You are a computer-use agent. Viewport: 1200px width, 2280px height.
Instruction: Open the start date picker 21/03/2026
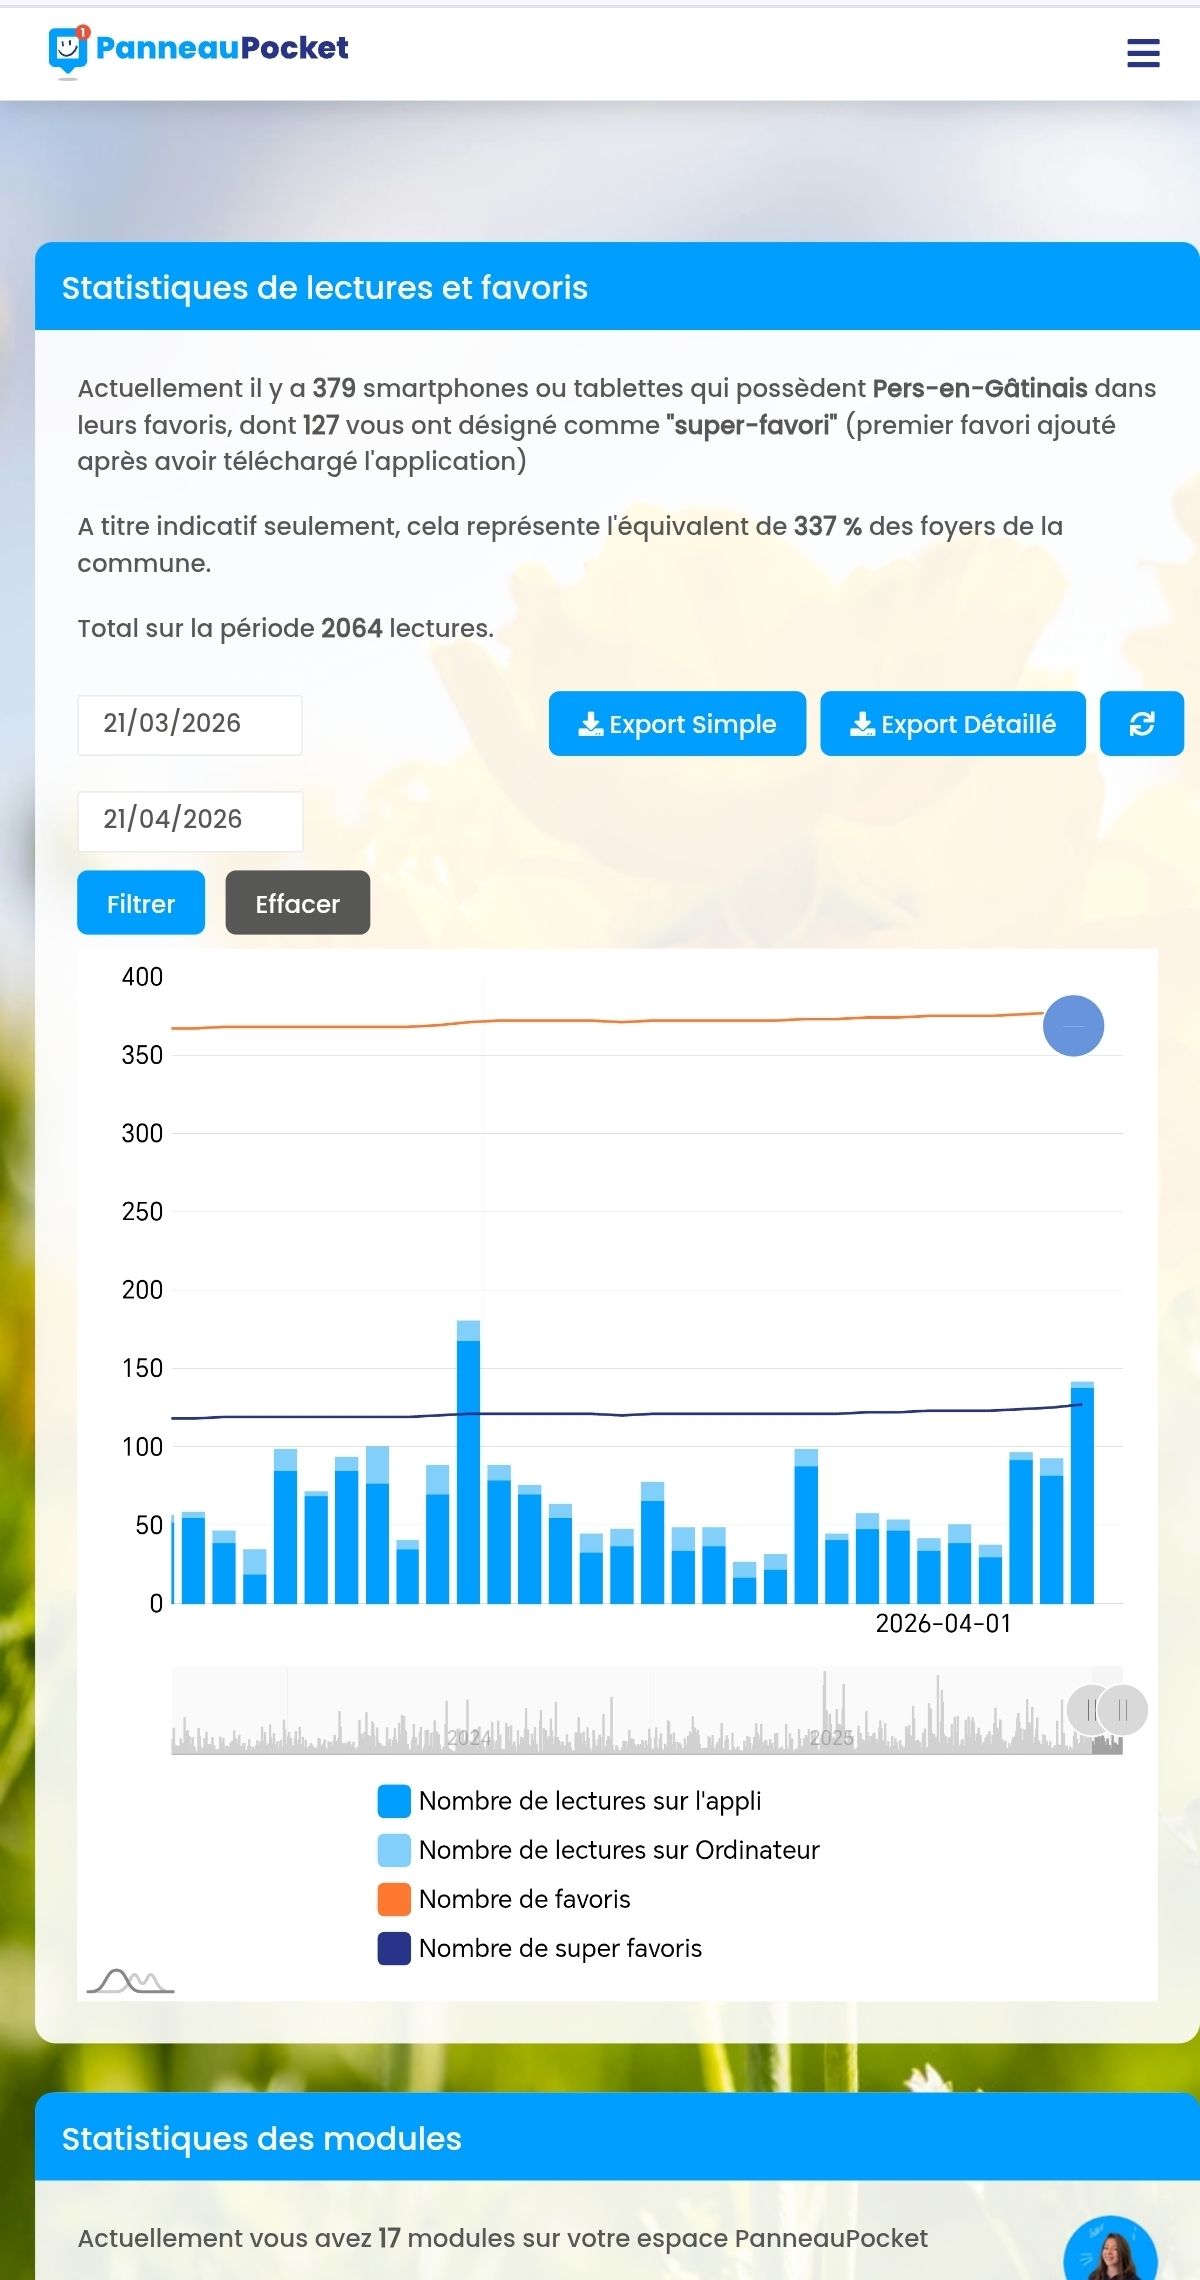190,724
